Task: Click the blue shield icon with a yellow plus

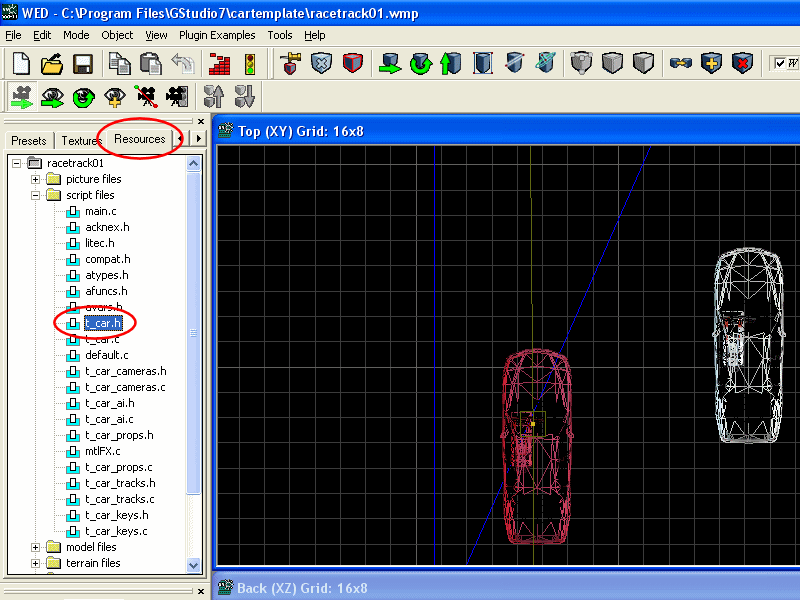Action: click(711, 64)
